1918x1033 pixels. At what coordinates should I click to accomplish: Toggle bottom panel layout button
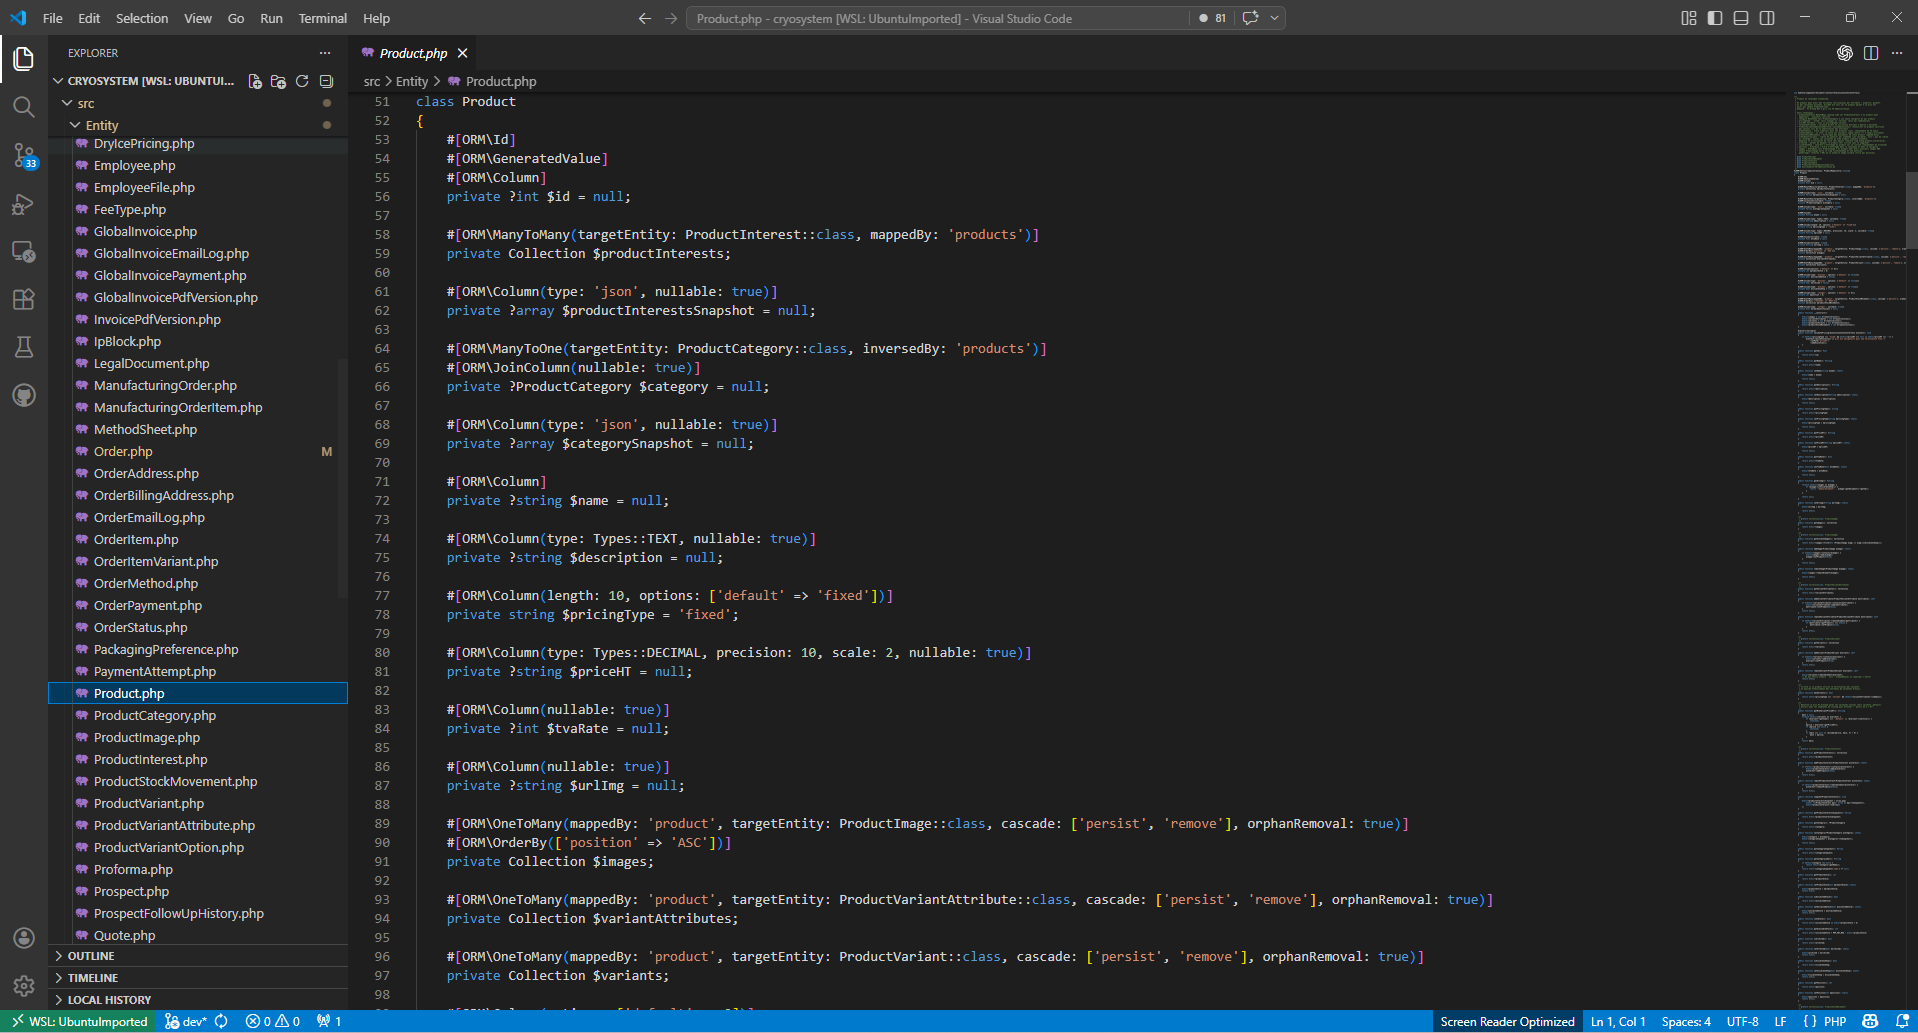tap(1741, 18)
